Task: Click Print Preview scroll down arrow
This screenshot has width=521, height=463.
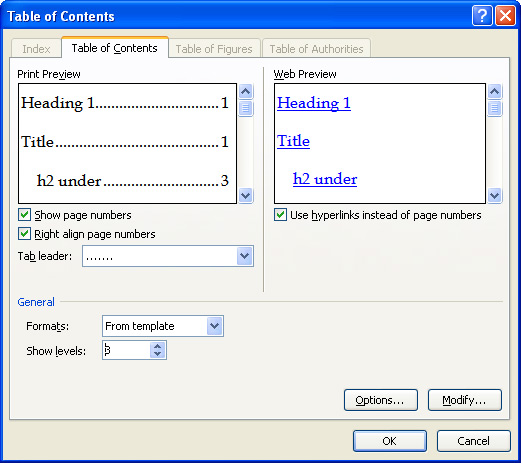Action: tap(246, 195)
